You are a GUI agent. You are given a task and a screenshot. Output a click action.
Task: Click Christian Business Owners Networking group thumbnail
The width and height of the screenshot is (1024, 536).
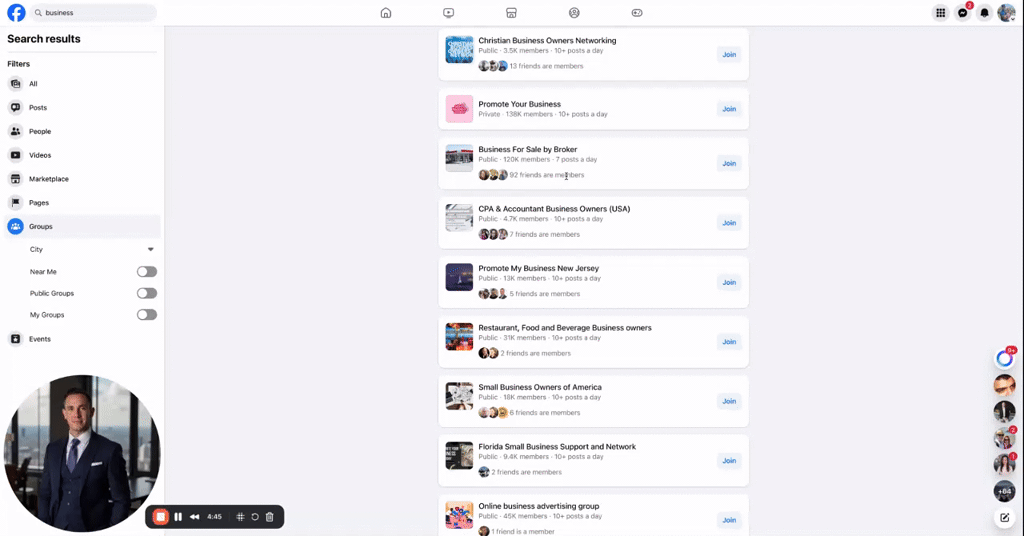pyautogui.click(x=459, y=50)
